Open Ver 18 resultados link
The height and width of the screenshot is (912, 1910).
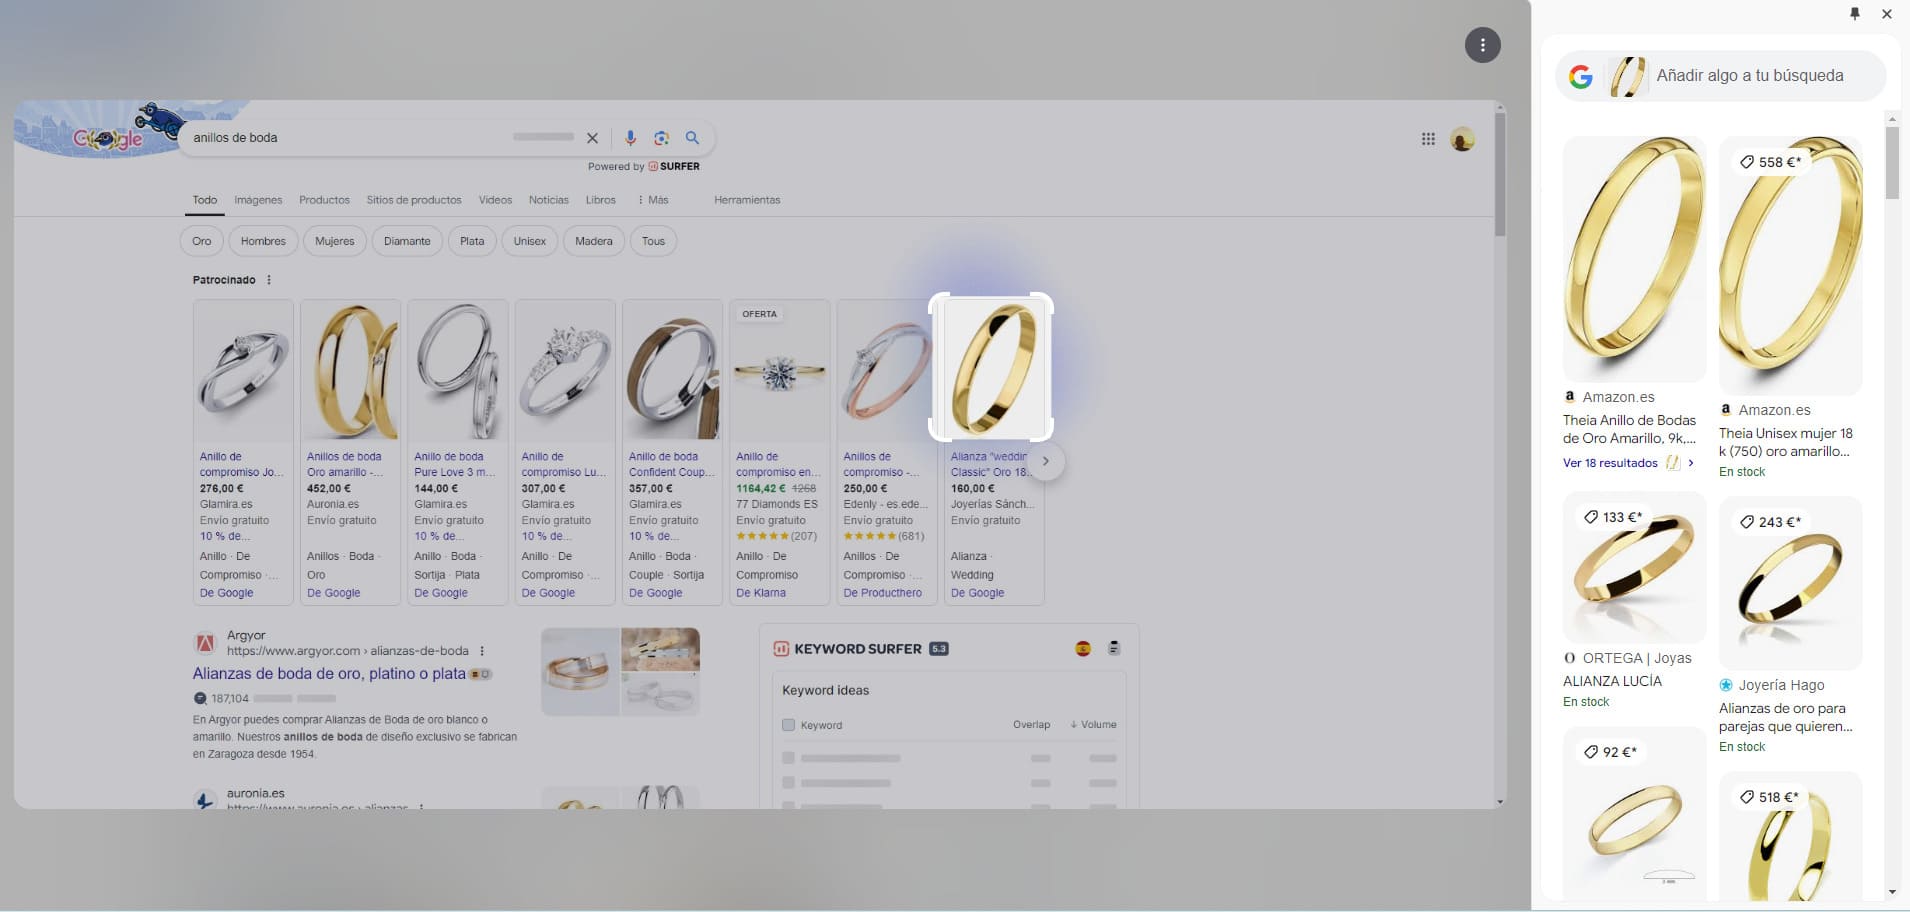pyautogui.click(x=1610, y=463)
